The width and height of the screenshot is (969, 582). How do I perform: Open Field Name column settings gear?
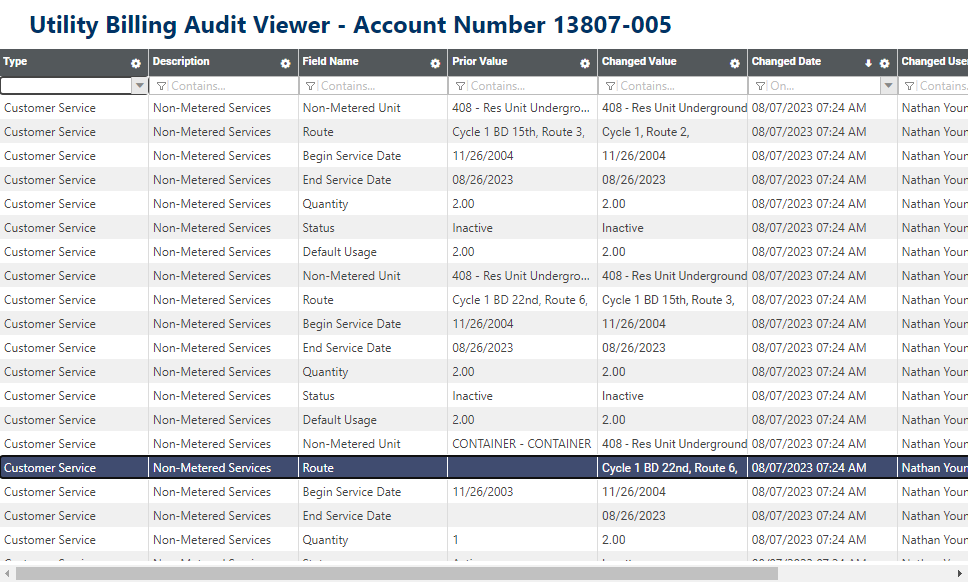tap(435, 63)
